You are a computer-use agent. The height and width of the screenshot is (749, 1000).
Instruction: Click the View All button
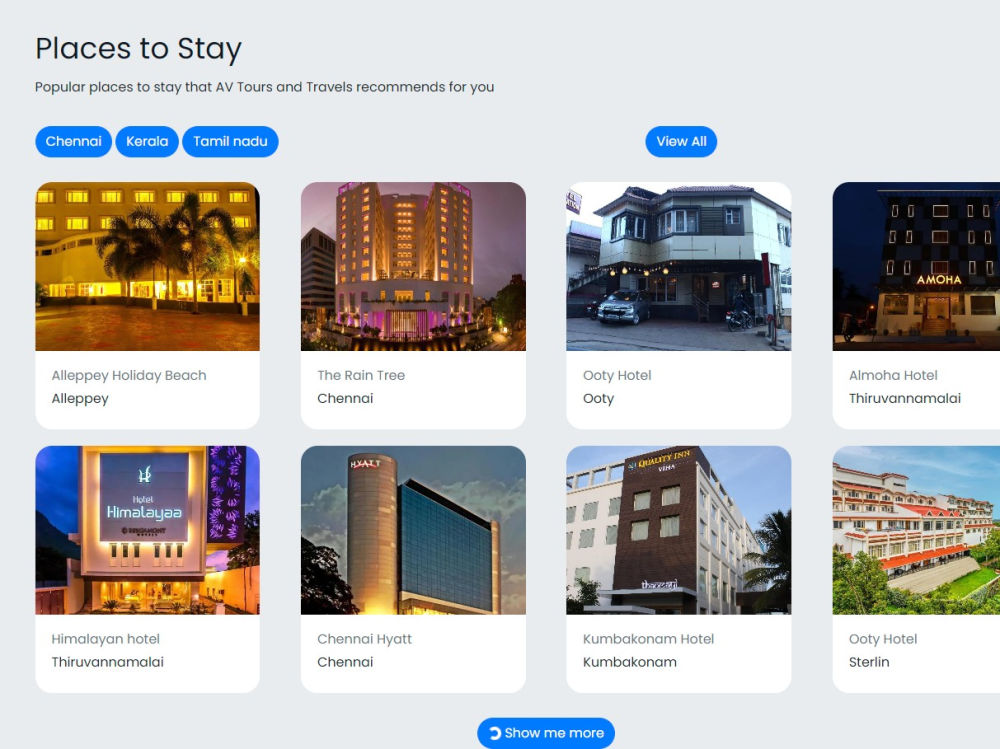coord(681,141)
